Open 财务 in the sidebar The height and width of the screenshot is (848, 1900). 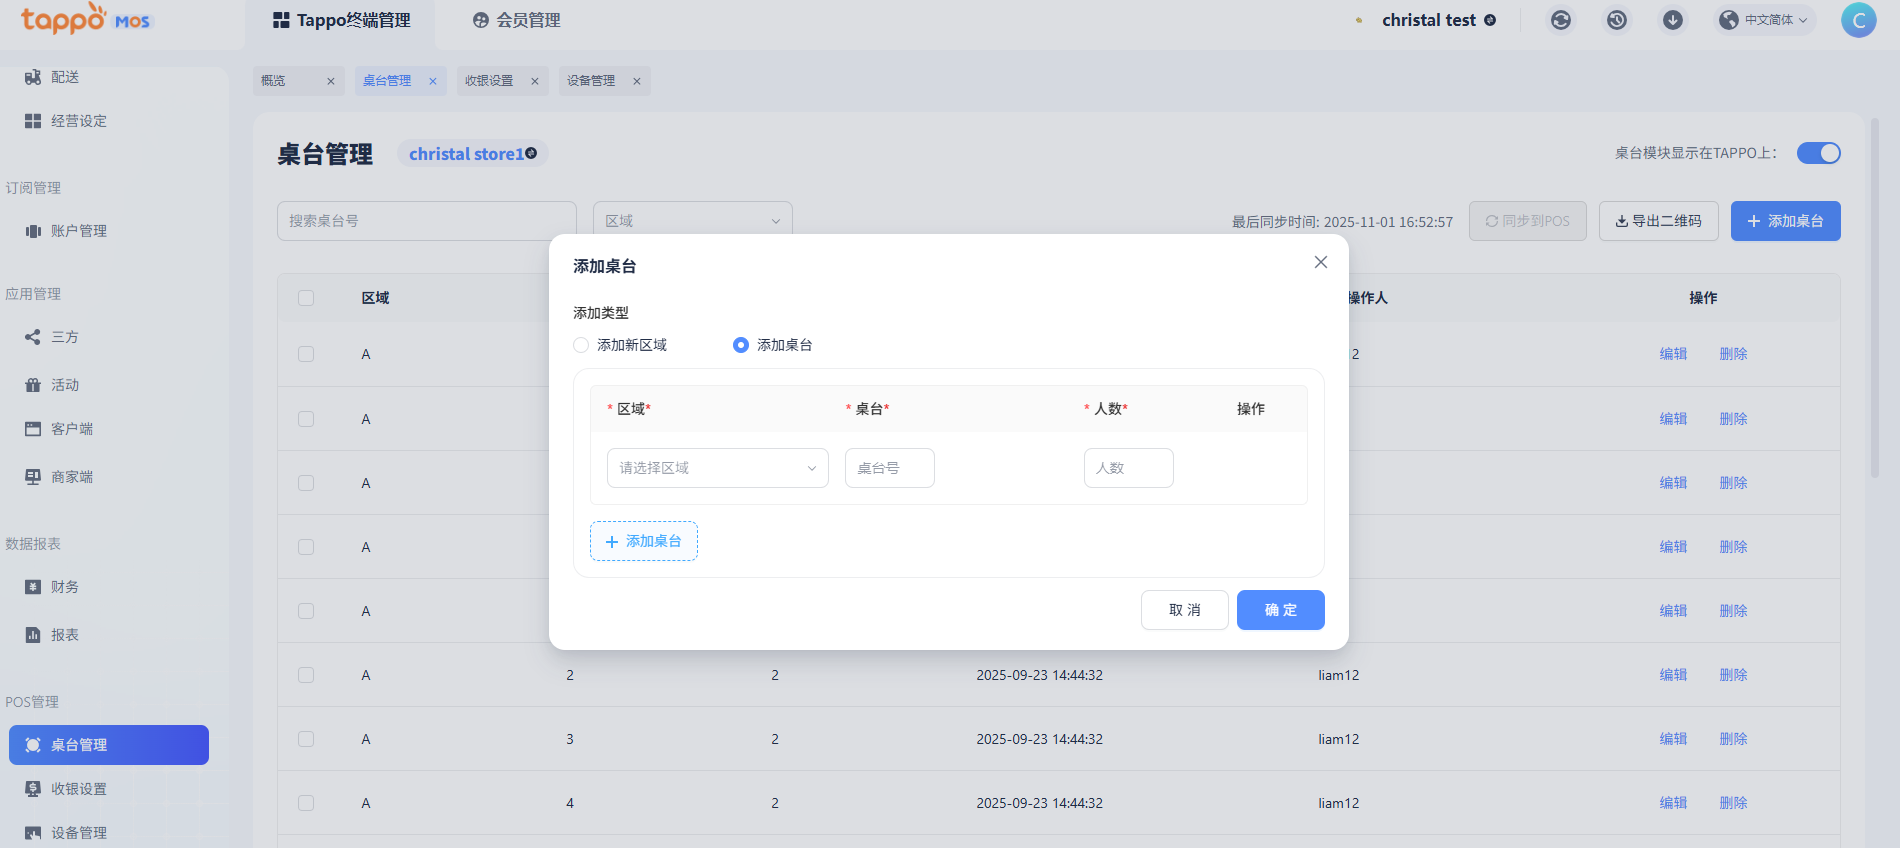[64, 587]
